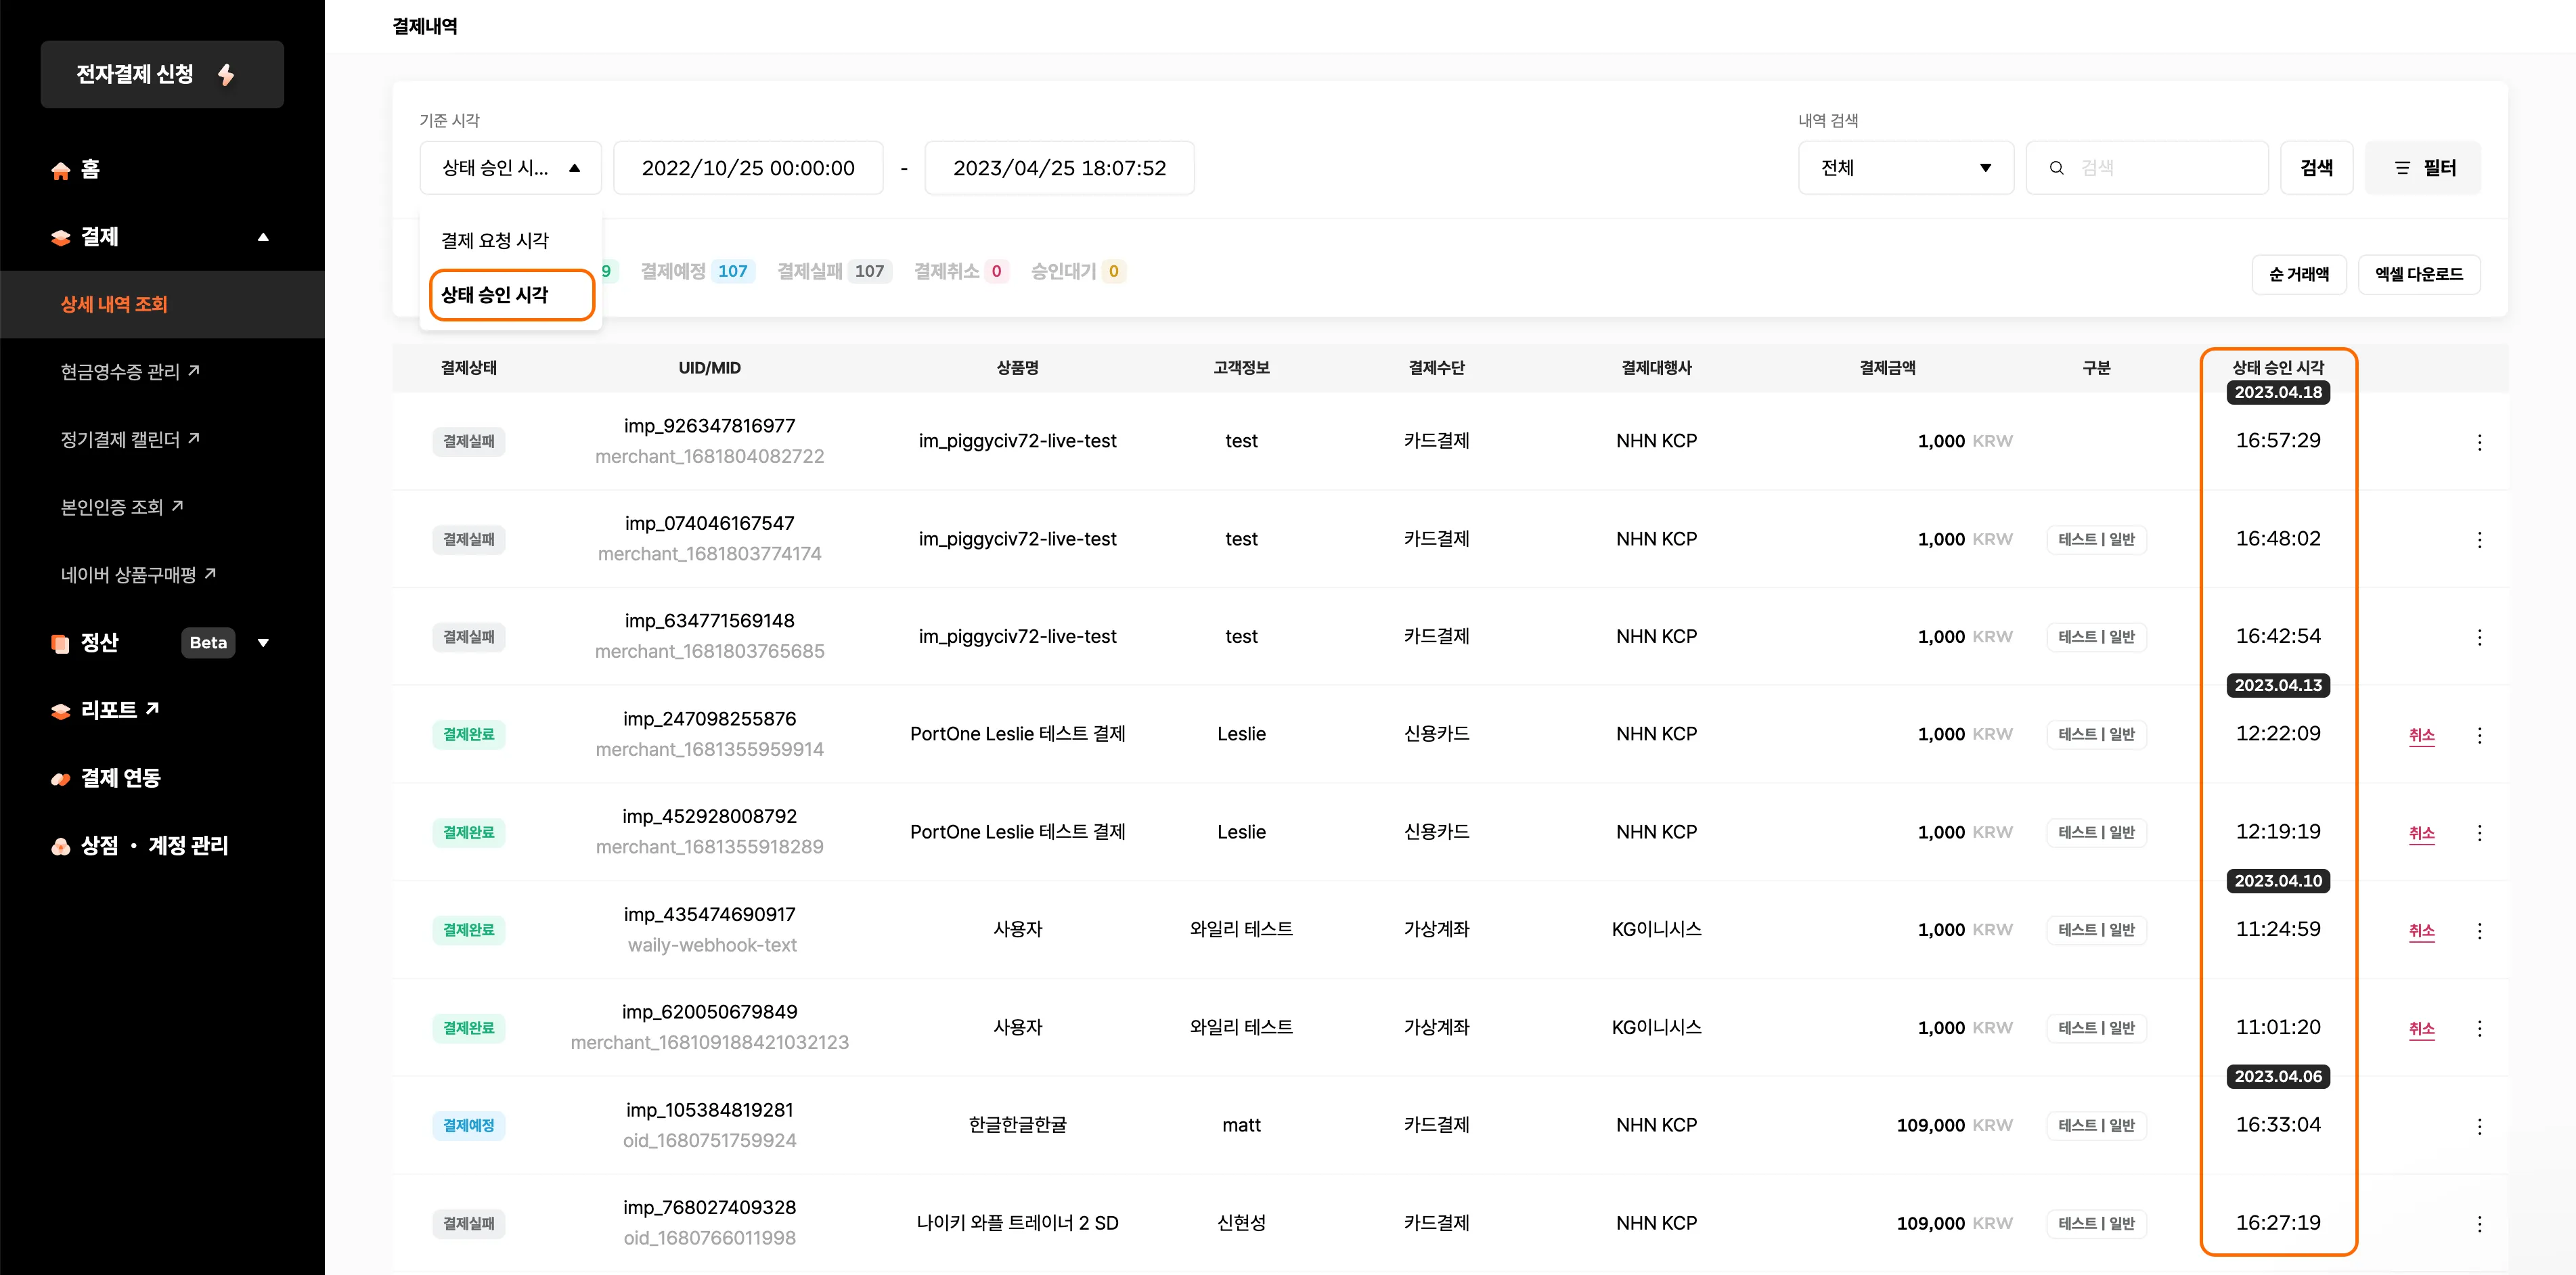Click the 상점 계정 관리 icon
The width and height of the screenshot is (2576, 1275).
pyautogui.click(x=61, y=847)
